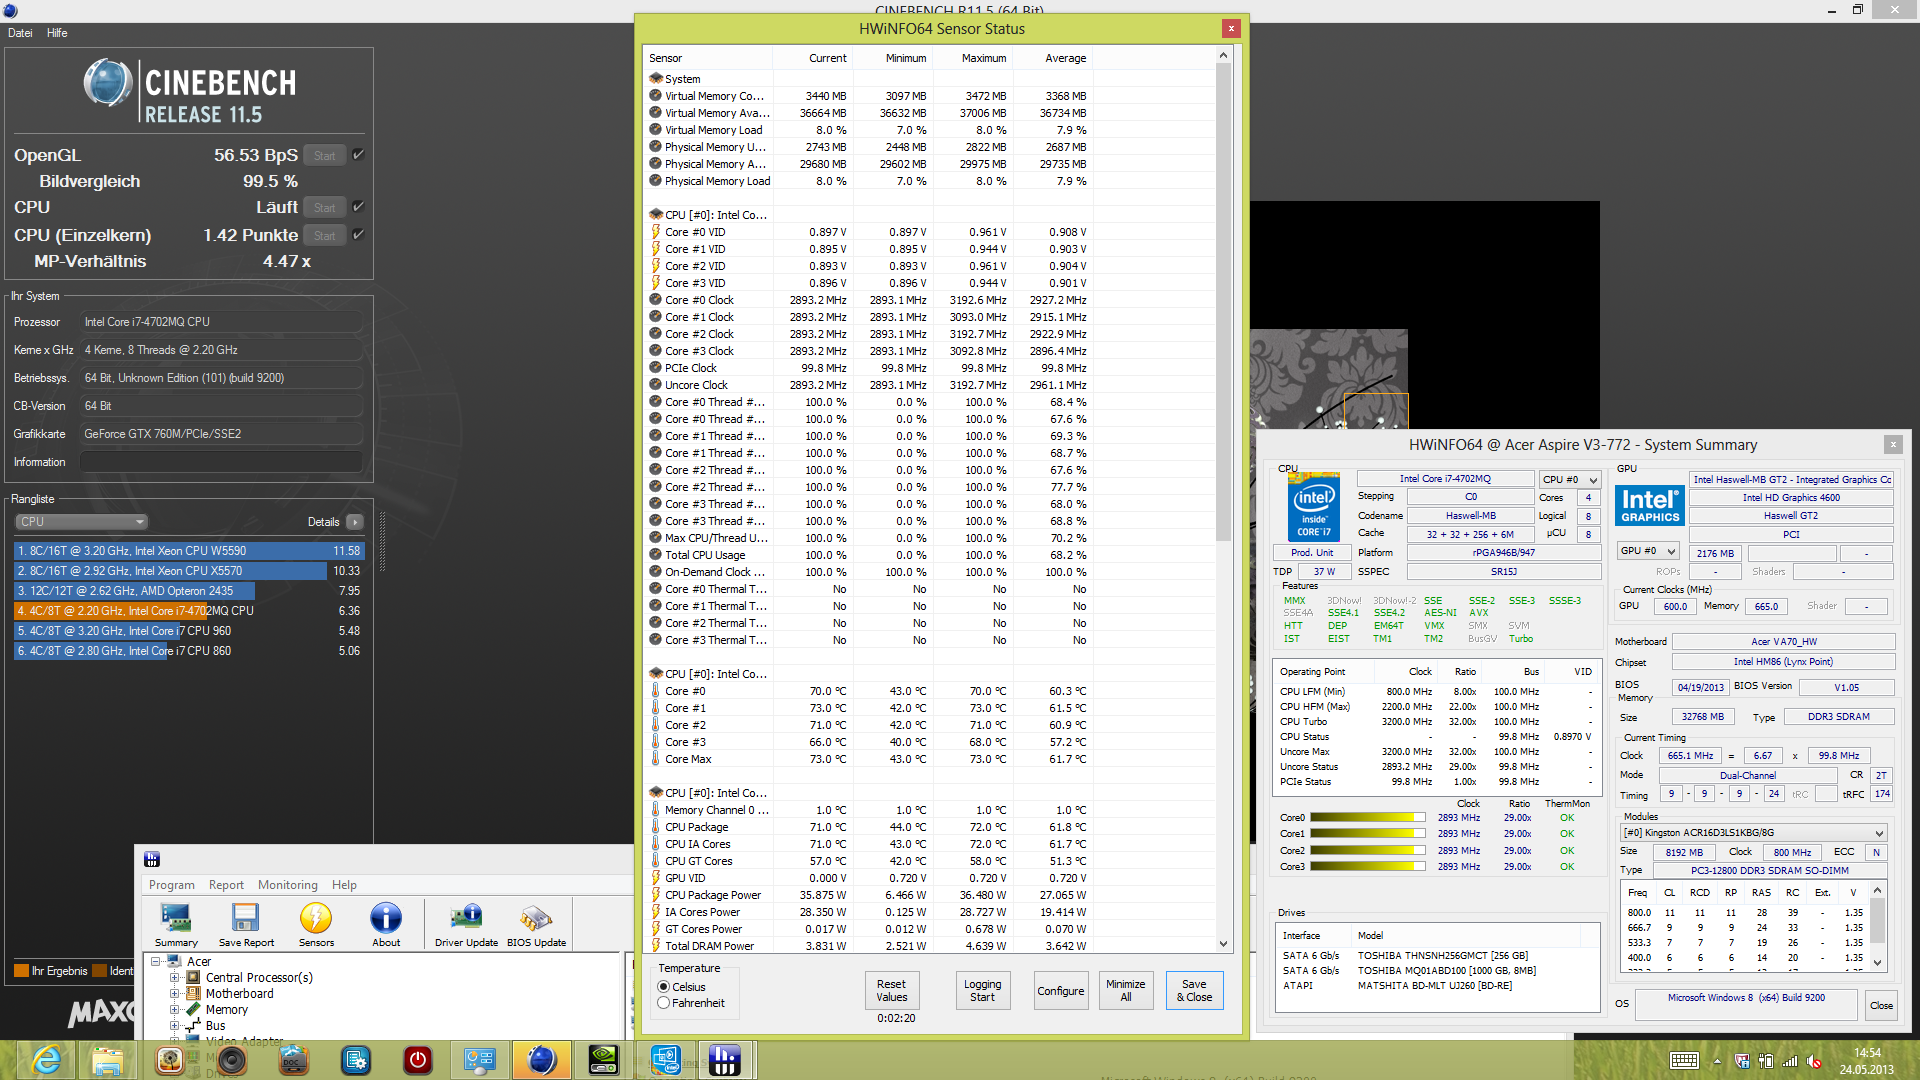Click Details arrow icon in Rangliste
This screenshot has height=1080, width=1920.
click(x=355, y=522)
